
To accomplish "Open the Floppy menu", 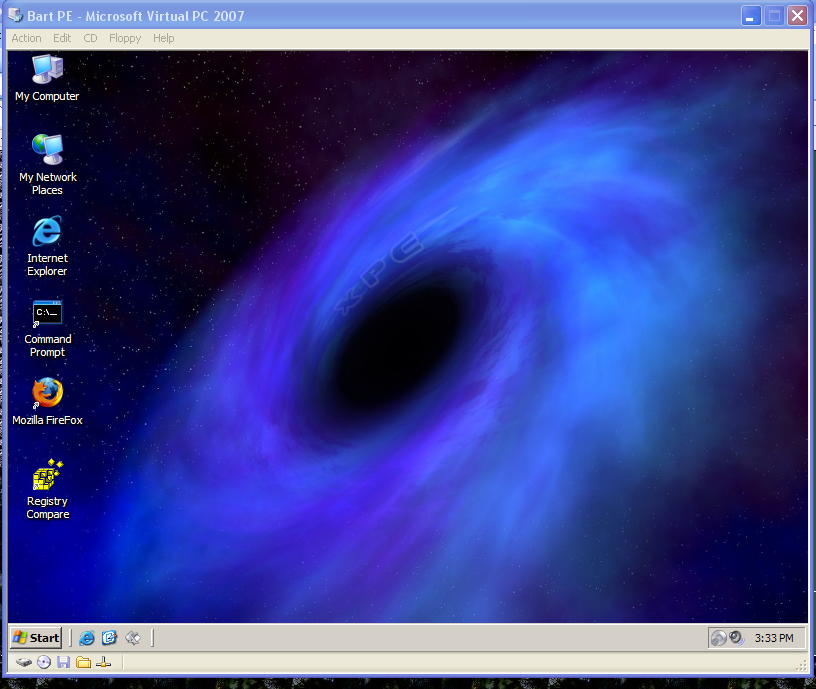I will (125, 38).
